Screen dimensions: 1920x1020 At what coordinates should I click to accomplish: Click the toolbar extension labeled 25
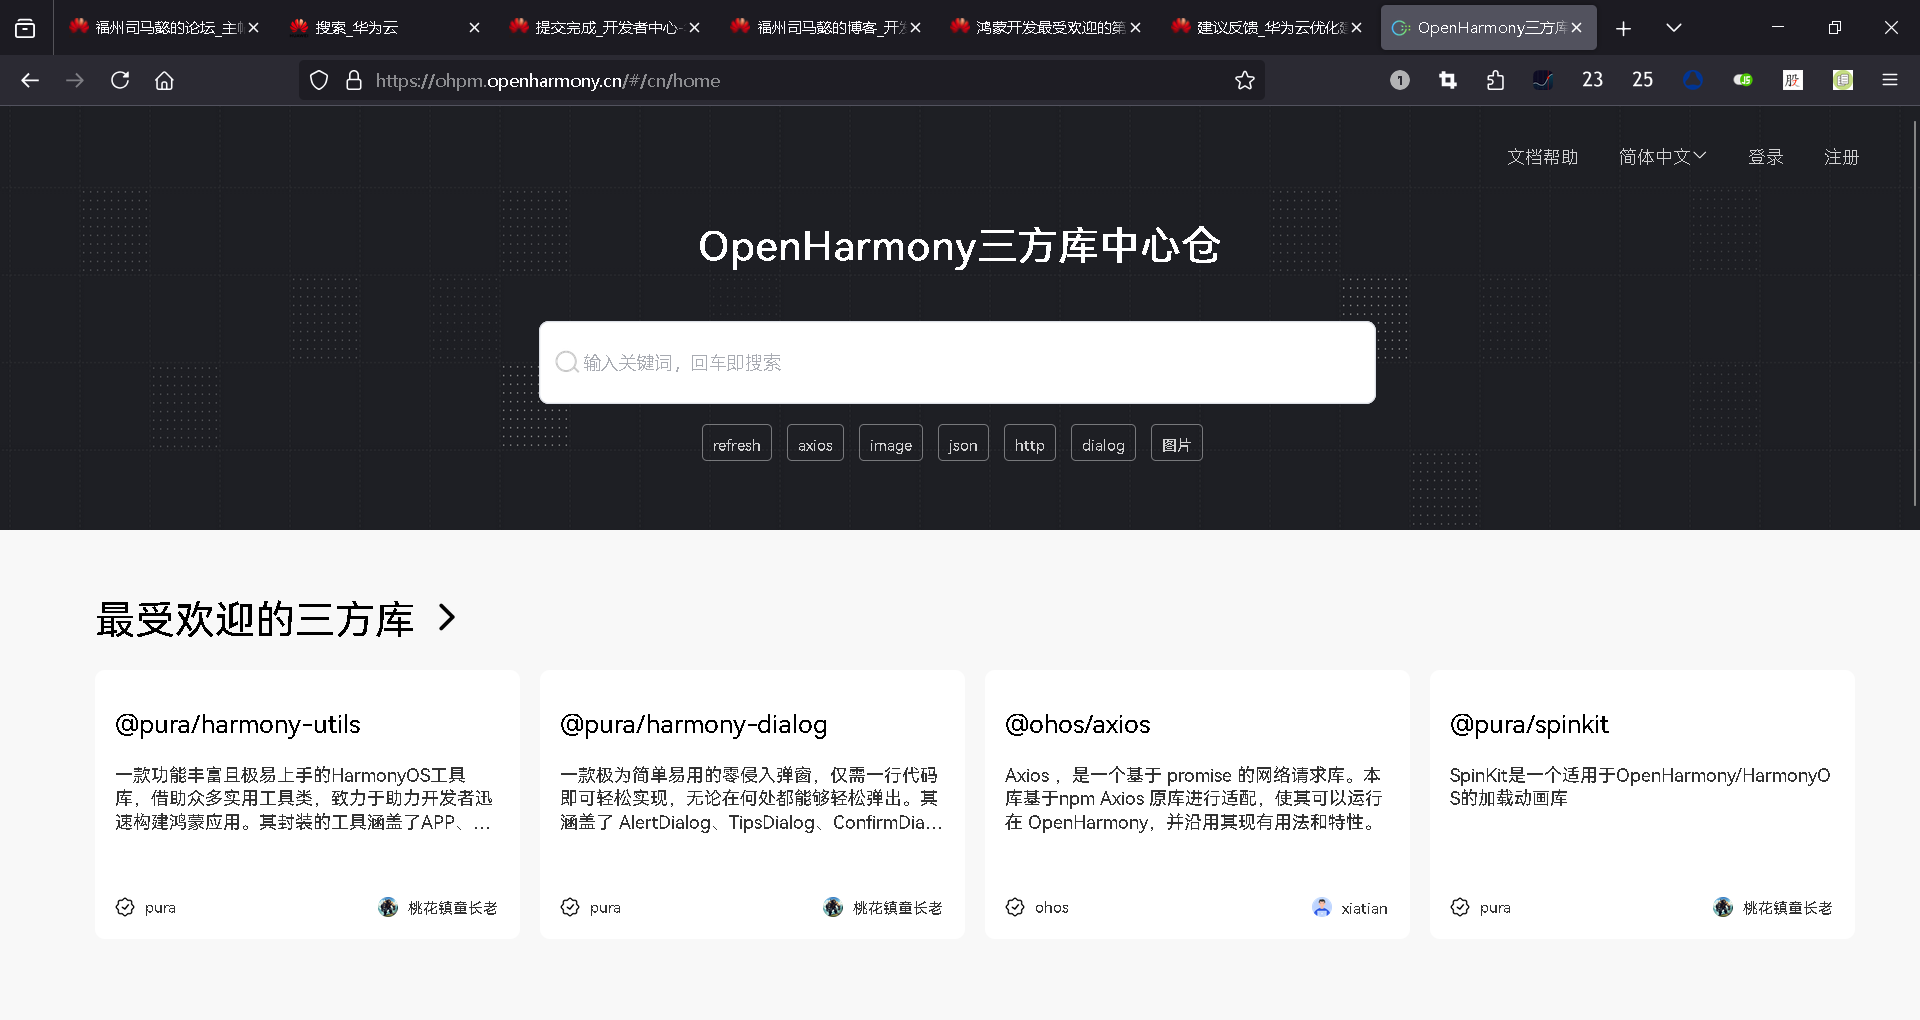(x=1642, y=80)
